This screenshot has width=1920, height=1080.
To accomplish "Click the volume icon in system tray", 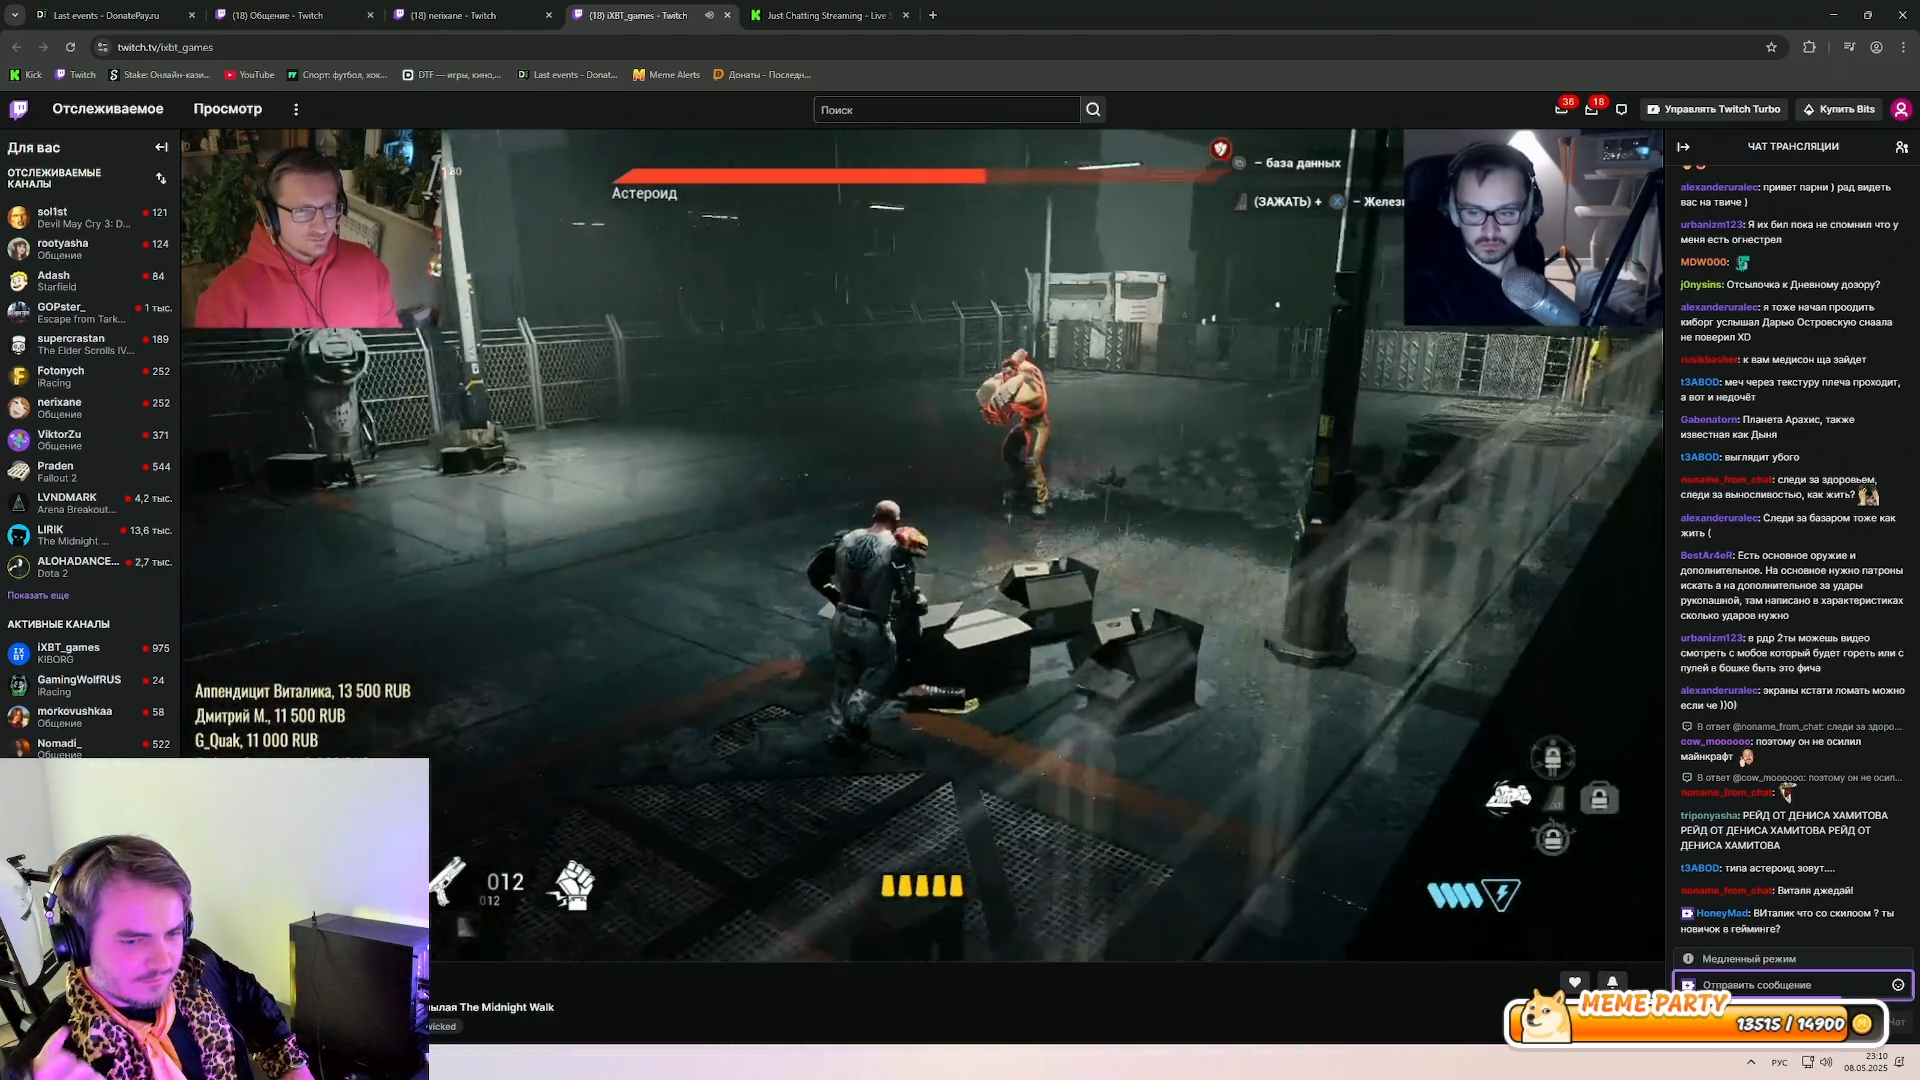I will pos(1826,1062).
